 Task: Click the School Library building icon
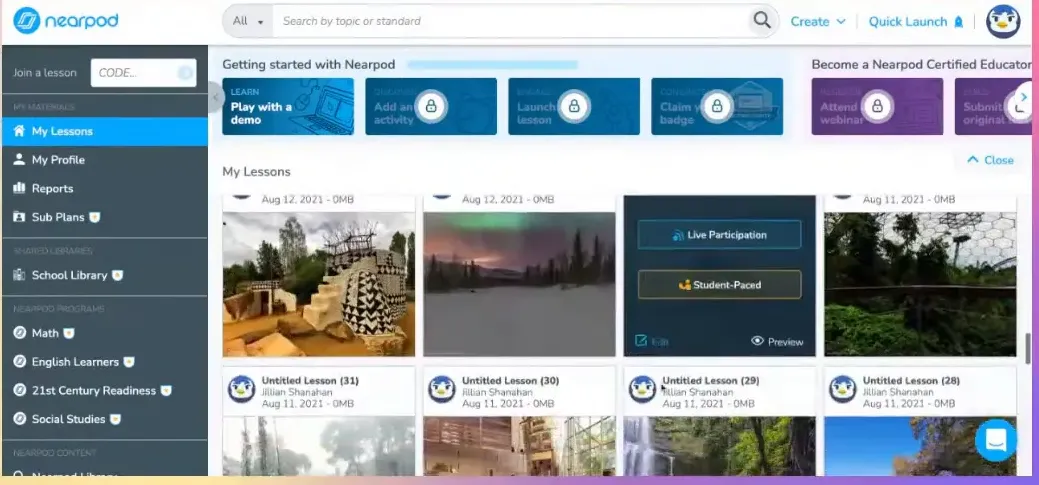point(19,274)
